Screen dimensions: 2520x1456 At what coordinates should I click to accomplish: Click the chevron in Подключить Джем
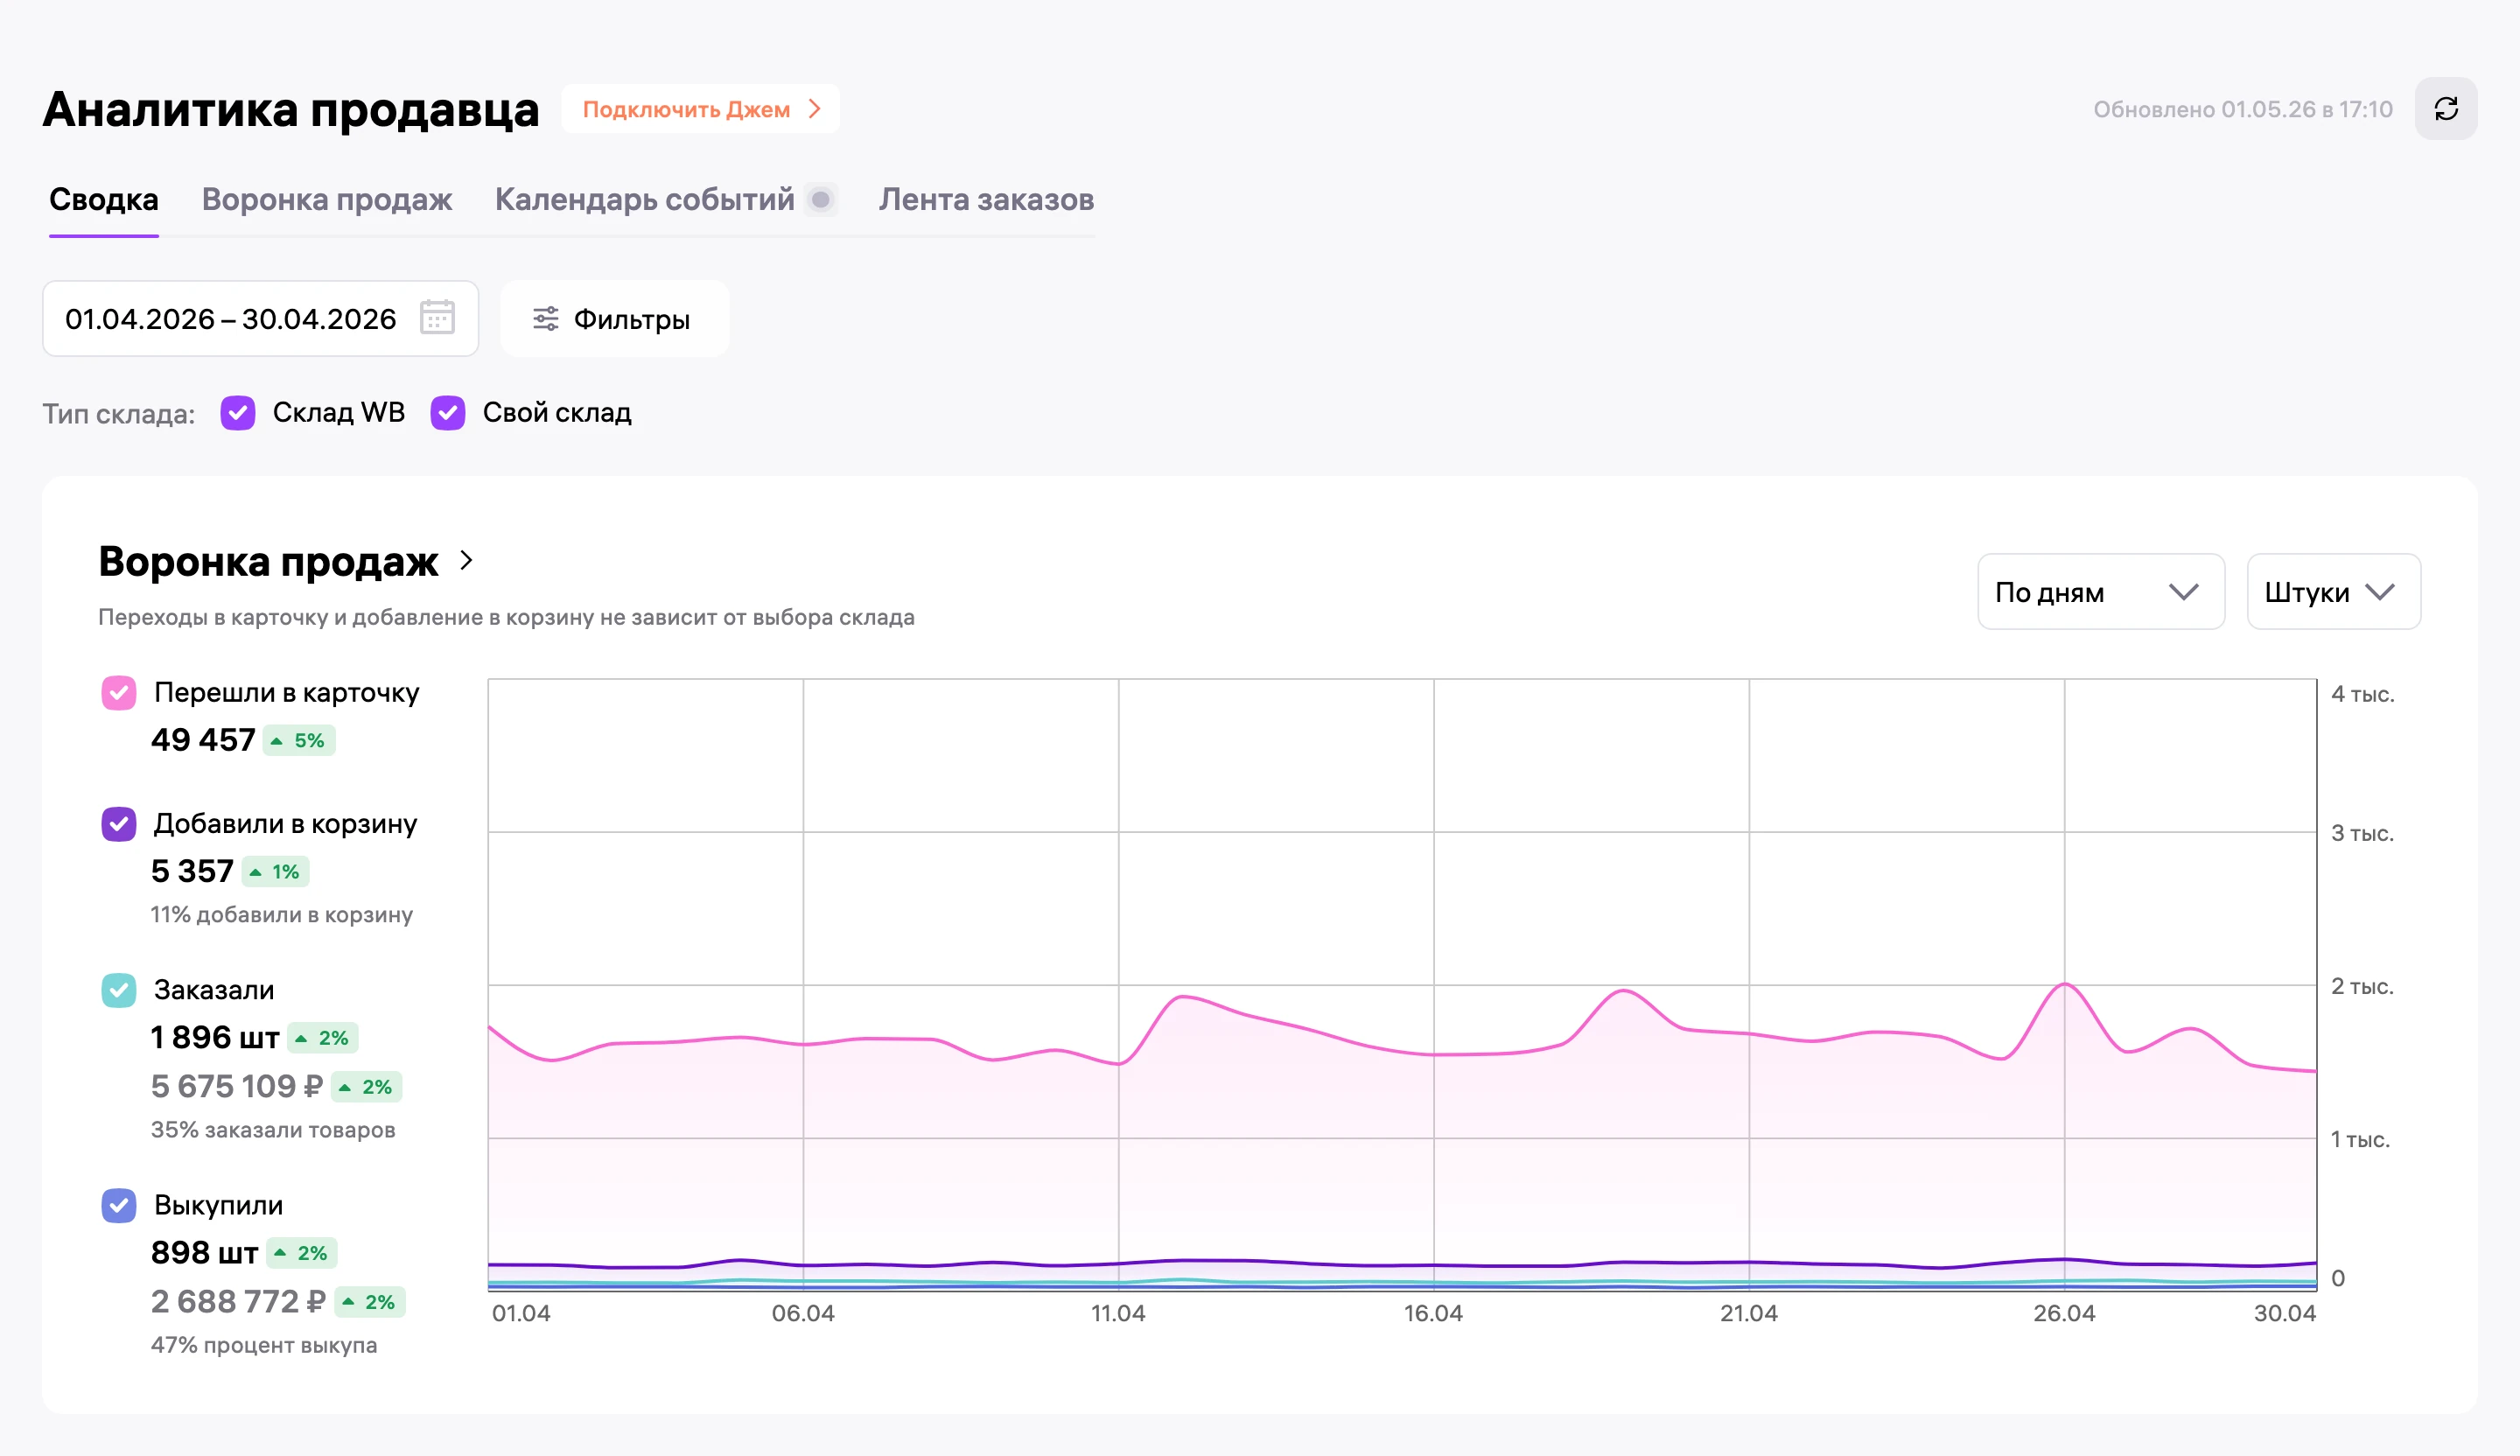pyautogui.click(x=815, y=109)
